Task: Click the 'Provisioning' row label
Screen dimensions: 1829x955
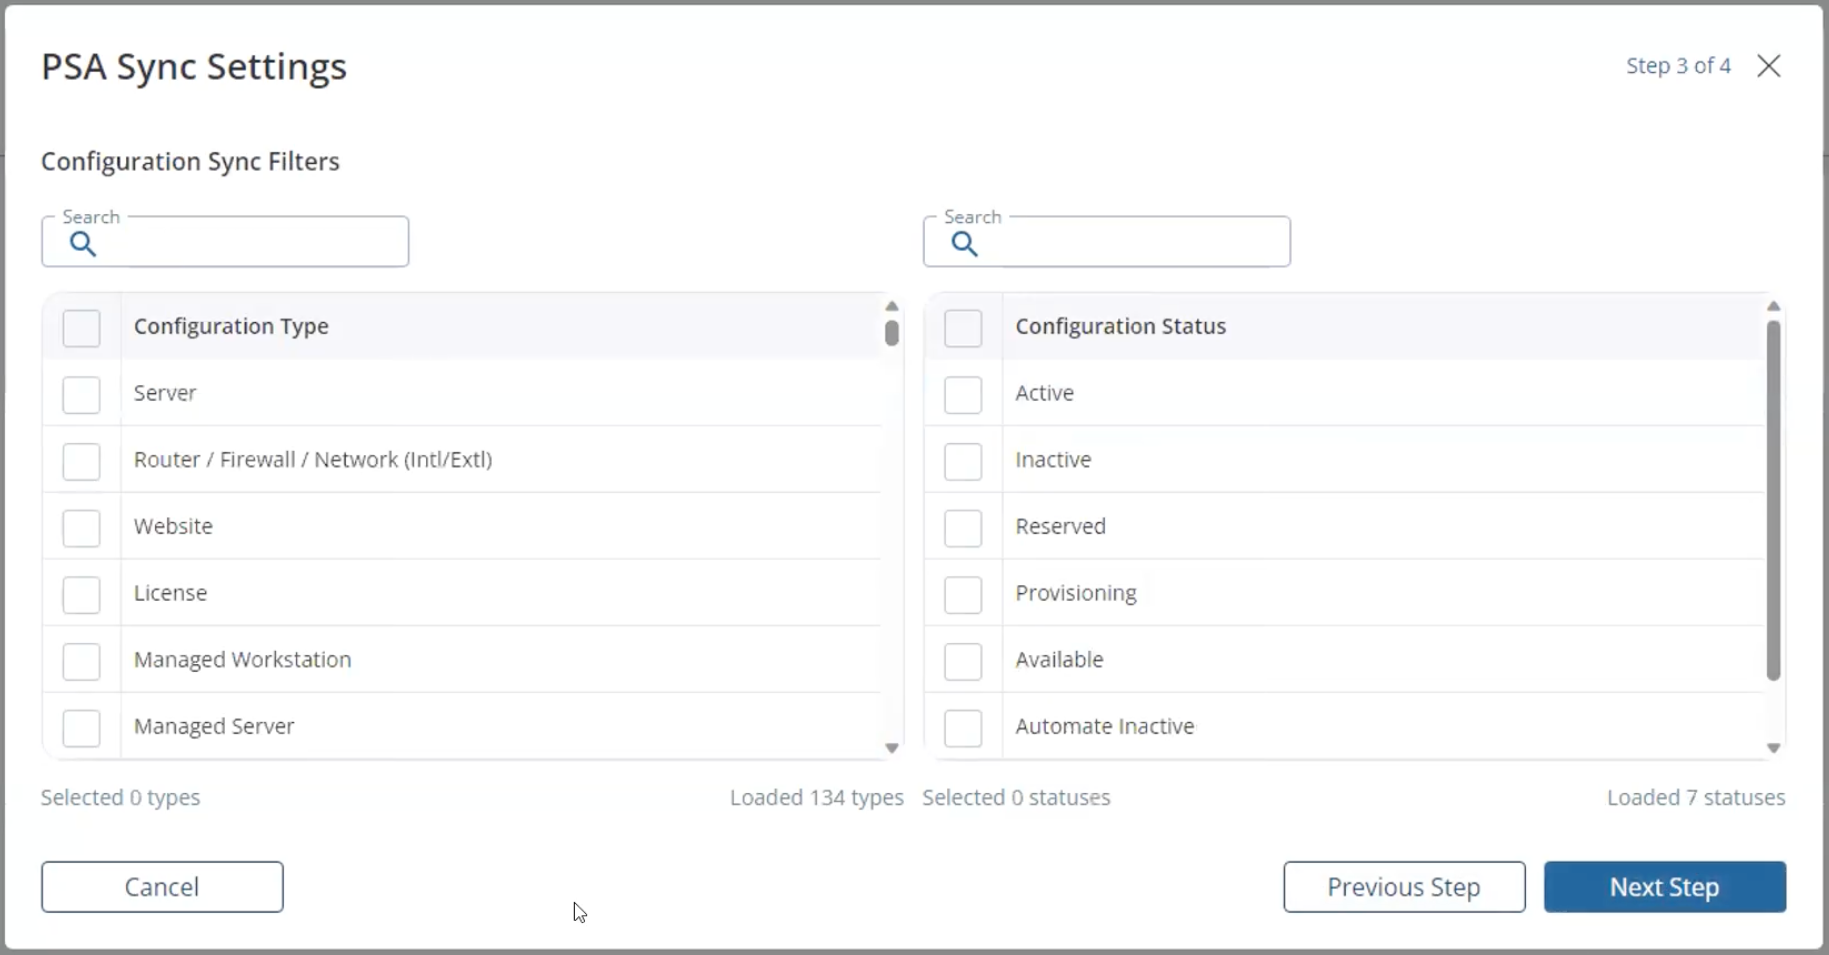Action: [x=1076, y=593]
